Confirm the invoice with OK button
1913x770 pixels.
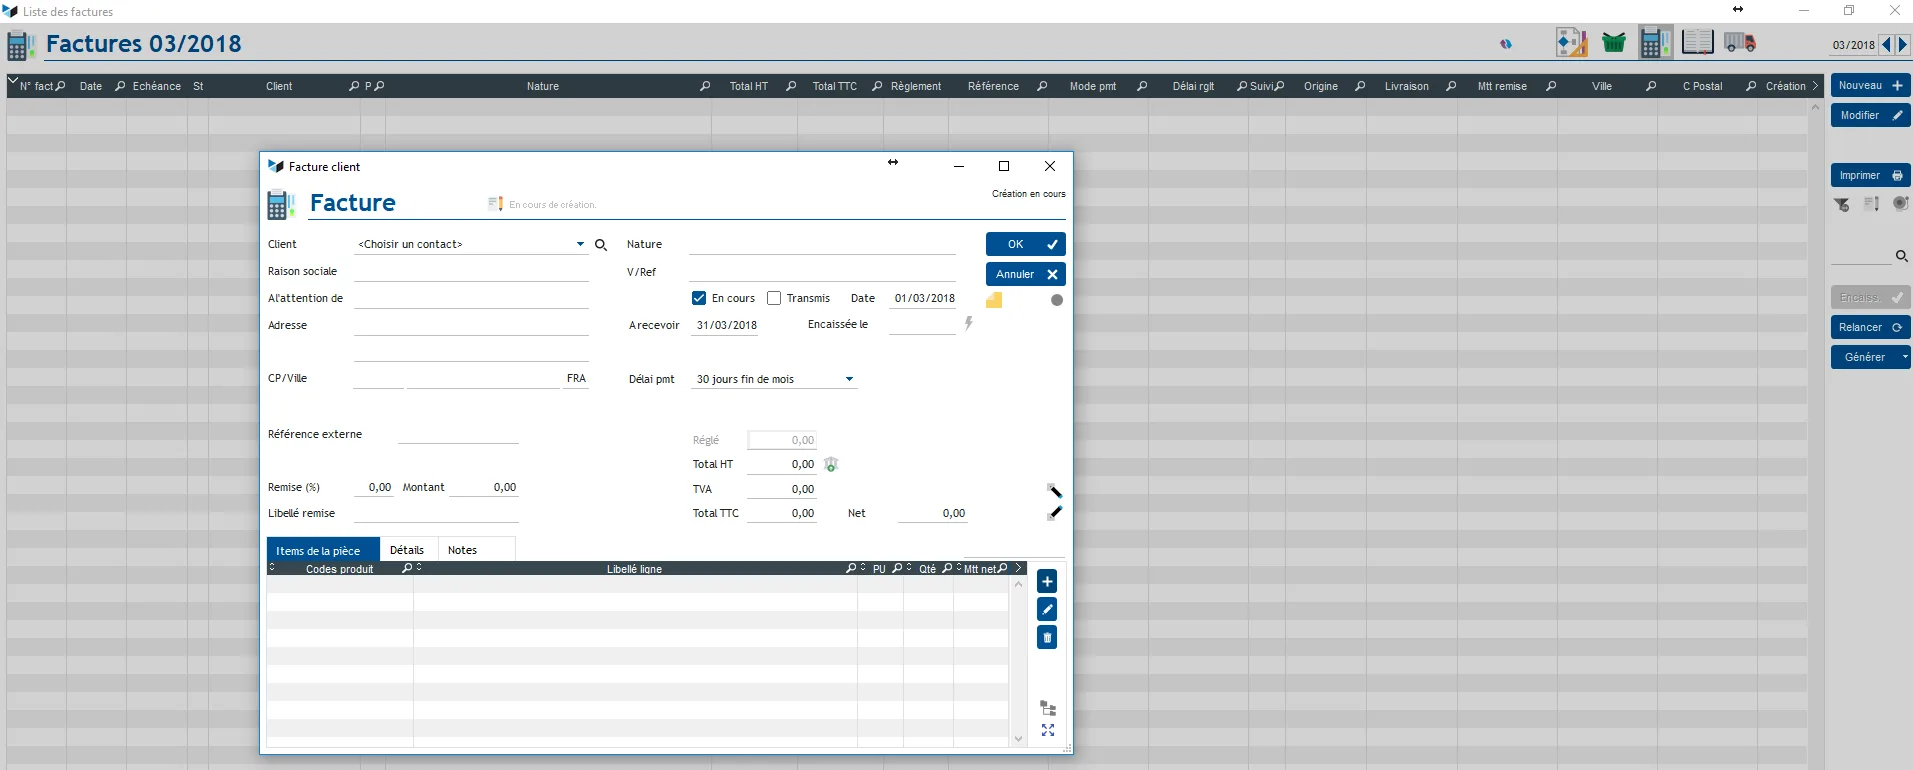[1026, 244]
